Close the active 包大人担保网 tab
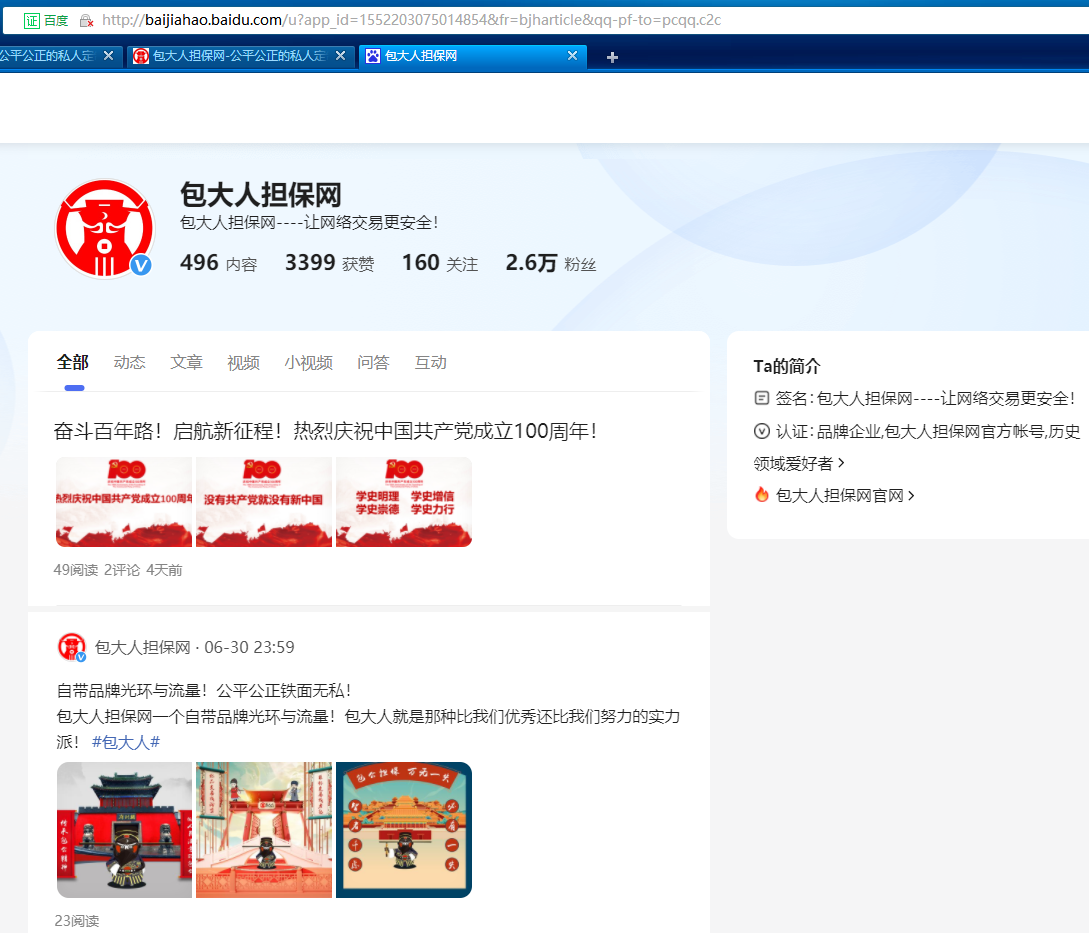The width and height of the screenshot is (1089, 933). click(x=572, y=56)
